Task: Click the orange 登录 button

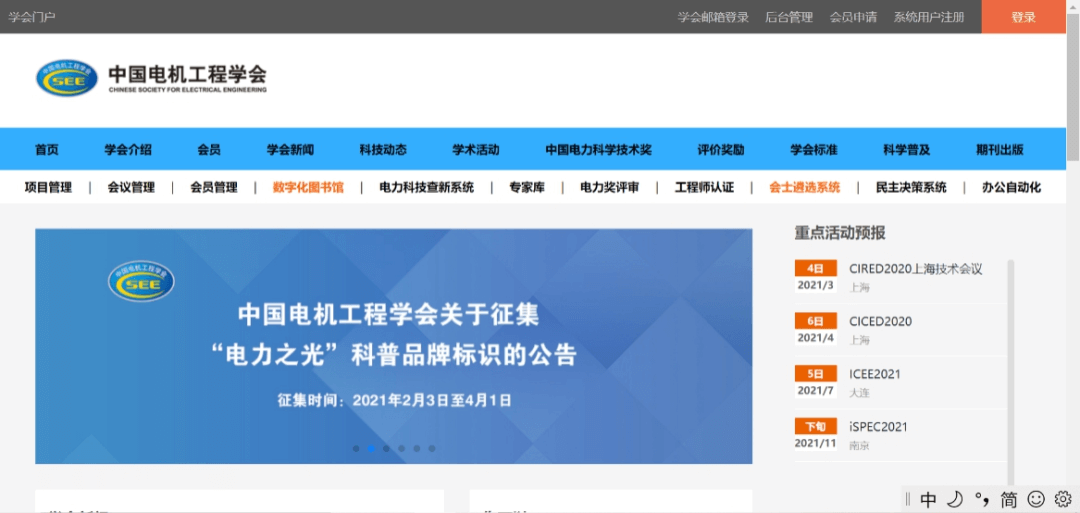Action: (x=1024, y=17)
